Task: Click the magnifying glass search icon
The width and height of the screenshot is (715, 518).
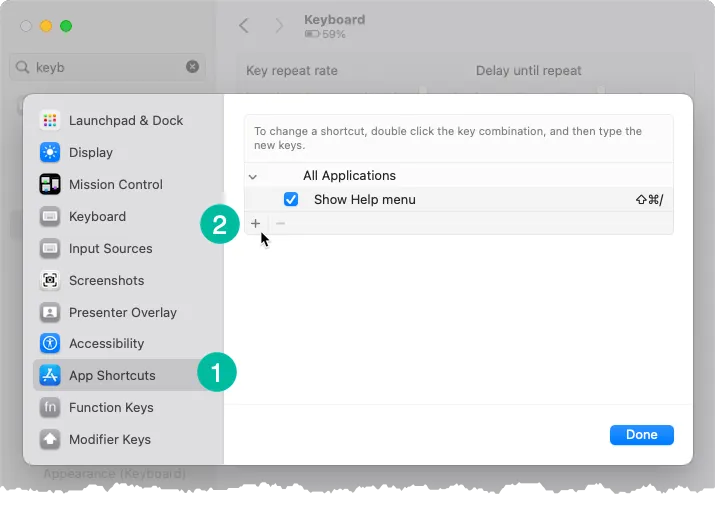Action: (22, 67)
